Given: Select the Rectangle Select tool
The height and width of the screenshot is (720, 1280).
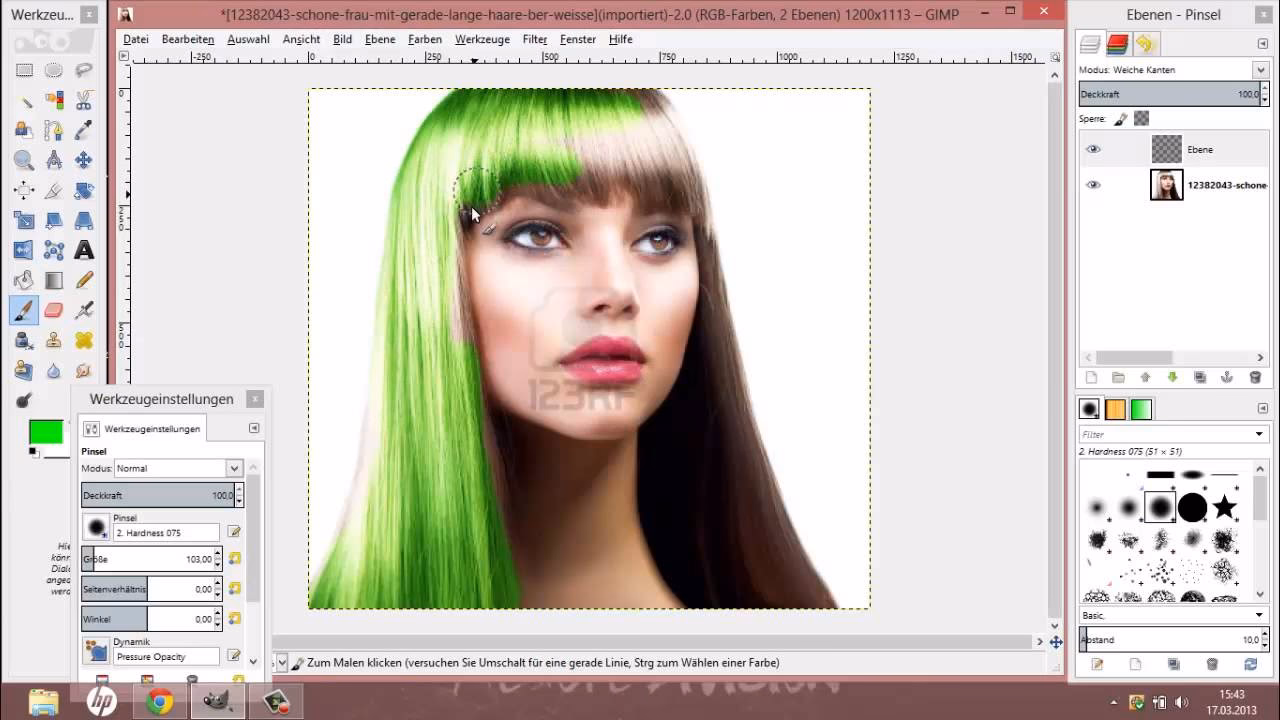Looking at the screenshot, I should click(x=24, y=71).
